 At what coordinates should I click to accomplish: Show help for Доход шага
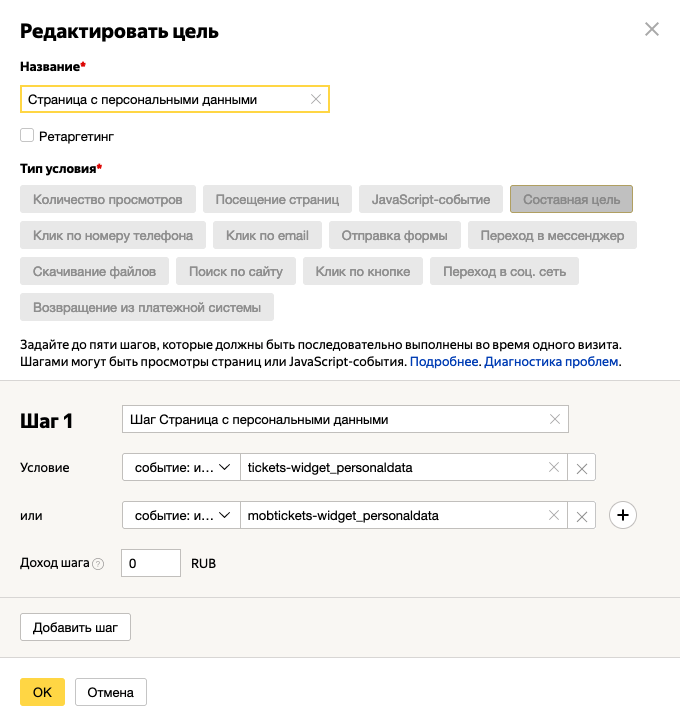click(x=98, y=564)
